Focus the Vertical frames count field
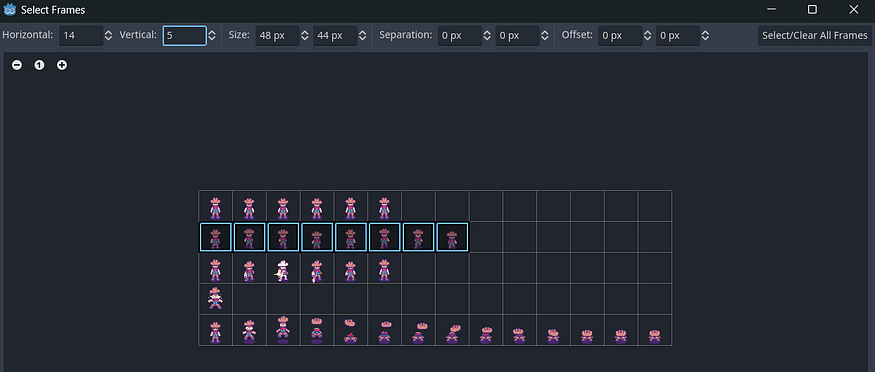Image resolution: width=875 pixels, height=372 pixels. [185, 35]
